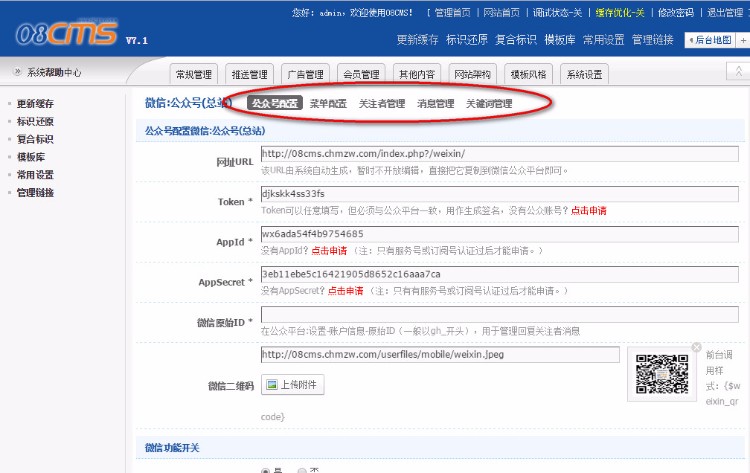Open 网站首页 link in header
750x473 pixels.
coord(501,13)
